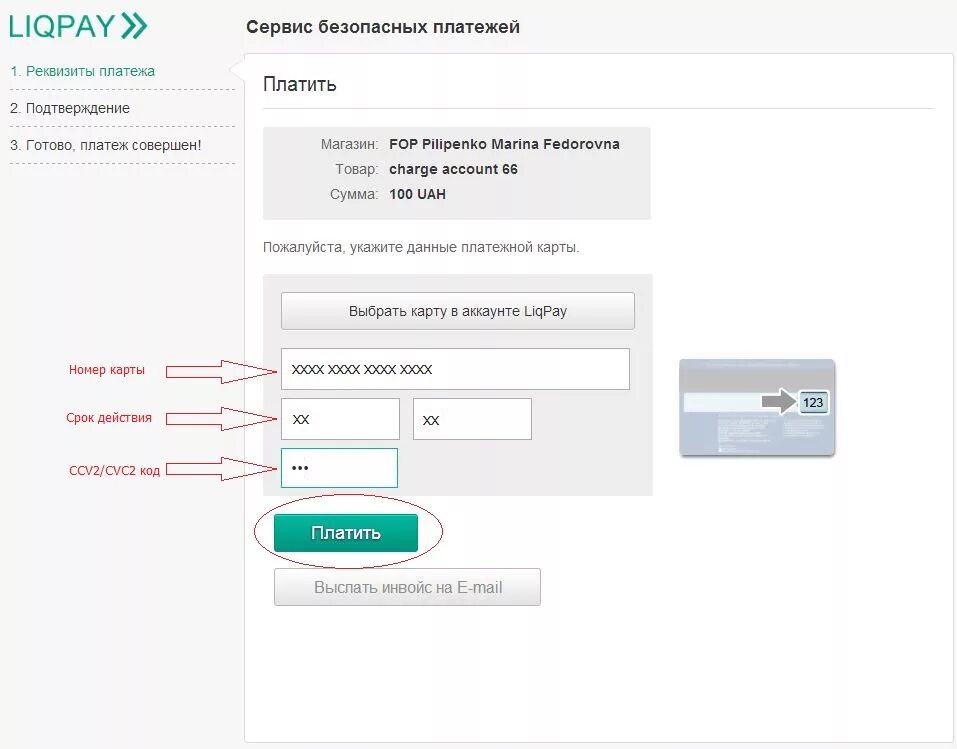Open Выбрать карту в аккаунте LiqPay
This screenshot has width=957, height=749.
[x=457, y=310]
